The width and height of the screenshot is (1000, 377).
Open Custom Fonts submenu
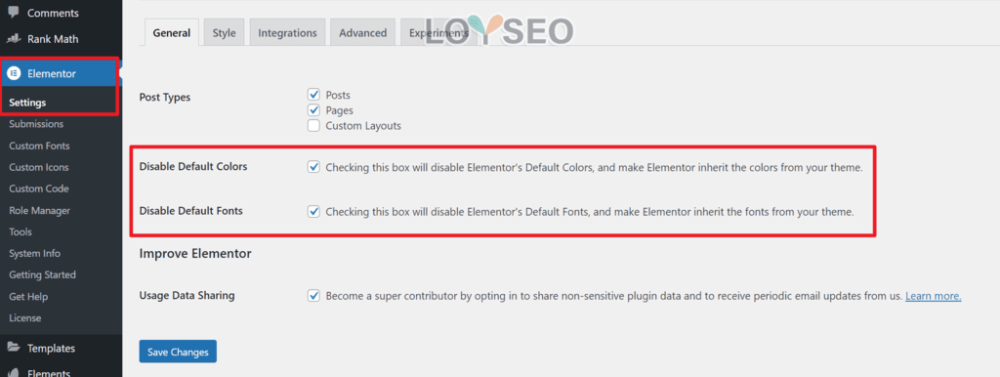coord(40,145)
